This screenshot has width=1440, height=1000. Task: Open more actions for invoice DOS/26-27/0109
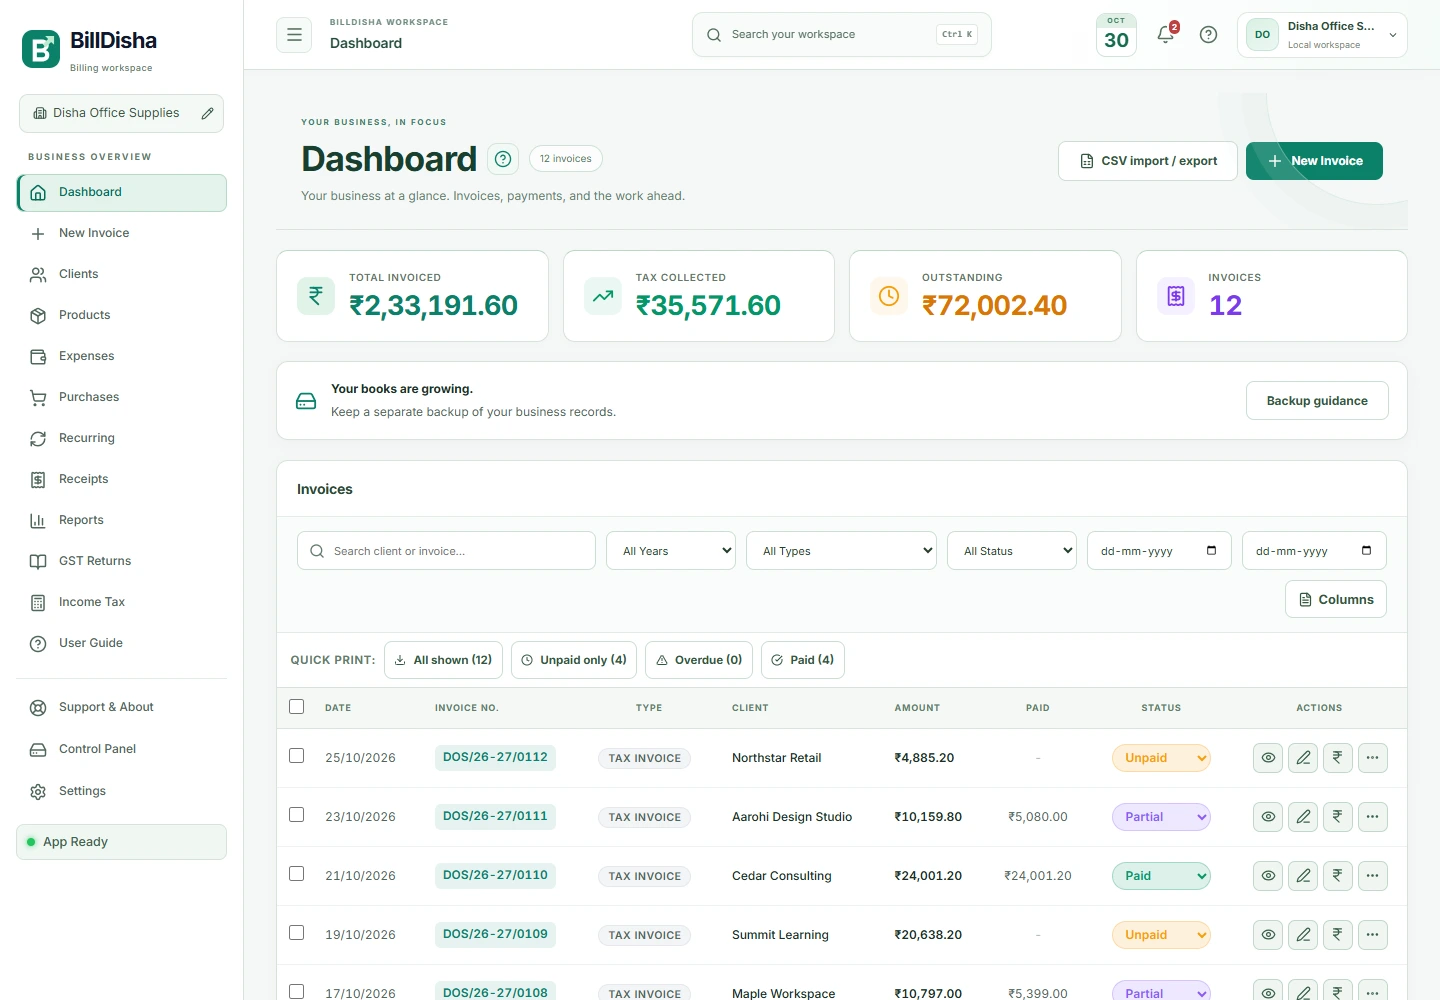1373,935
